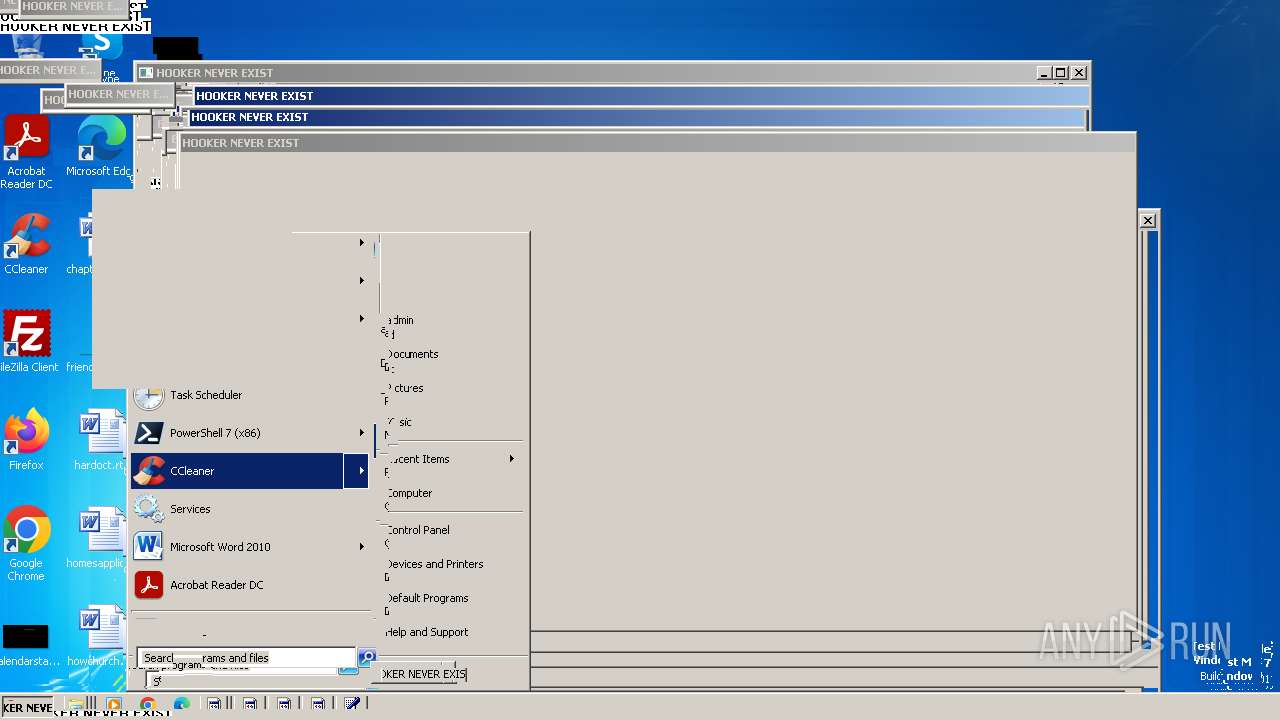The image size is (1280, 720).
Task: Launch CCleaner from the desktop icon
Action: pos(27,244)
